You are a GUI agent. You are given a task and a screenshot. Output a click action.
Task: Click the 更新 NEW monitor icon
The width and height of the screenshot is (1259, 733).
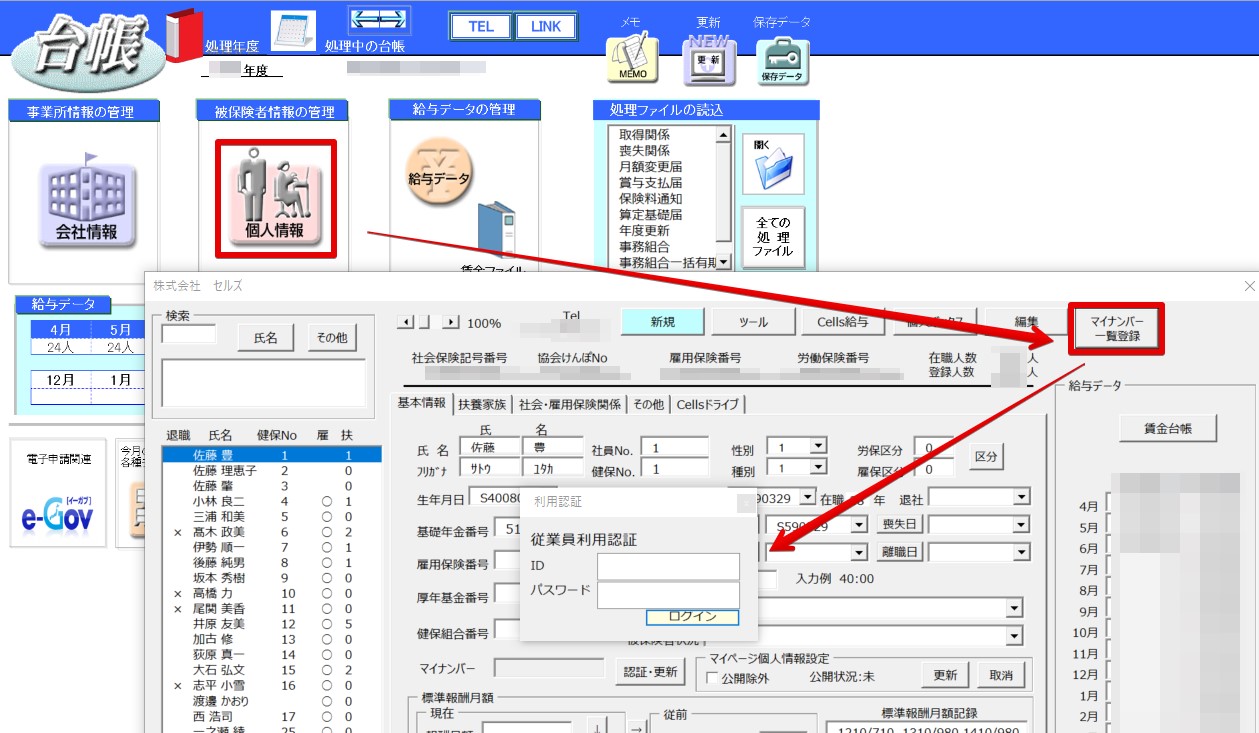708,59
